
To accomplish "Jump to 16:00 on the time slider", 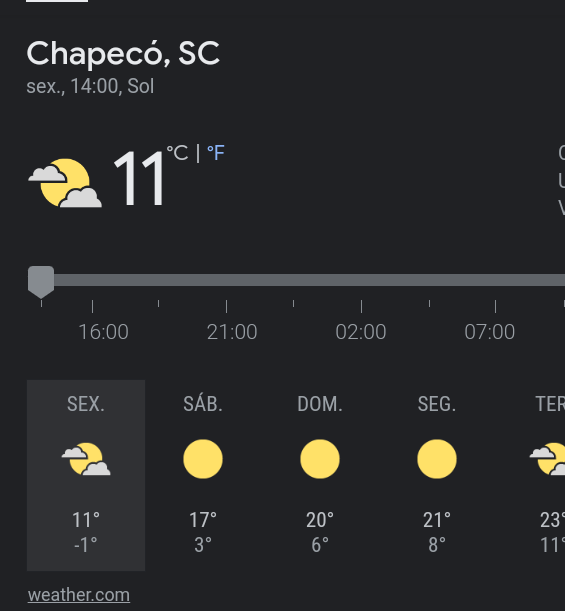I will [103, 332].
